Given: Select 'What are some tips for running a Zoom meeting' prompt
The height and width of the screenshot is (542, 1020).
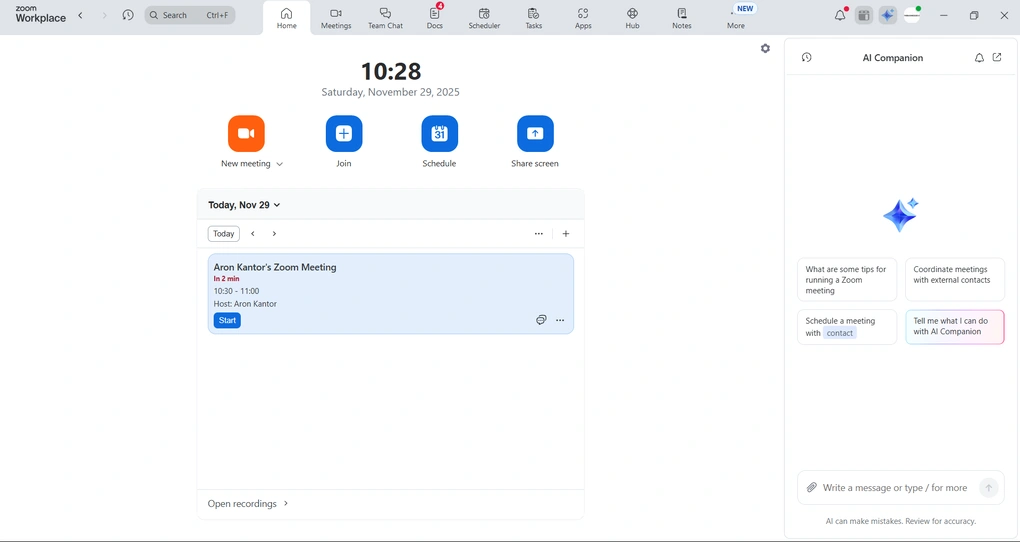Looking at the screenshot, I should pos(847,280).
